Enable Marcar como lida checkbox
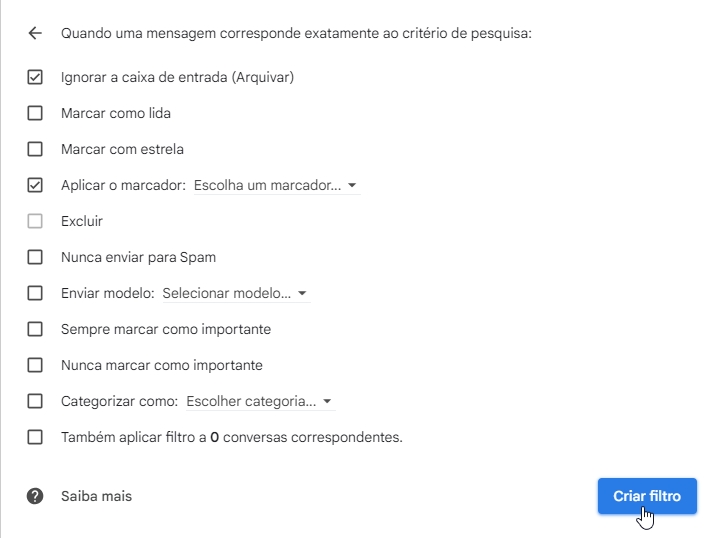 (35, 113)
